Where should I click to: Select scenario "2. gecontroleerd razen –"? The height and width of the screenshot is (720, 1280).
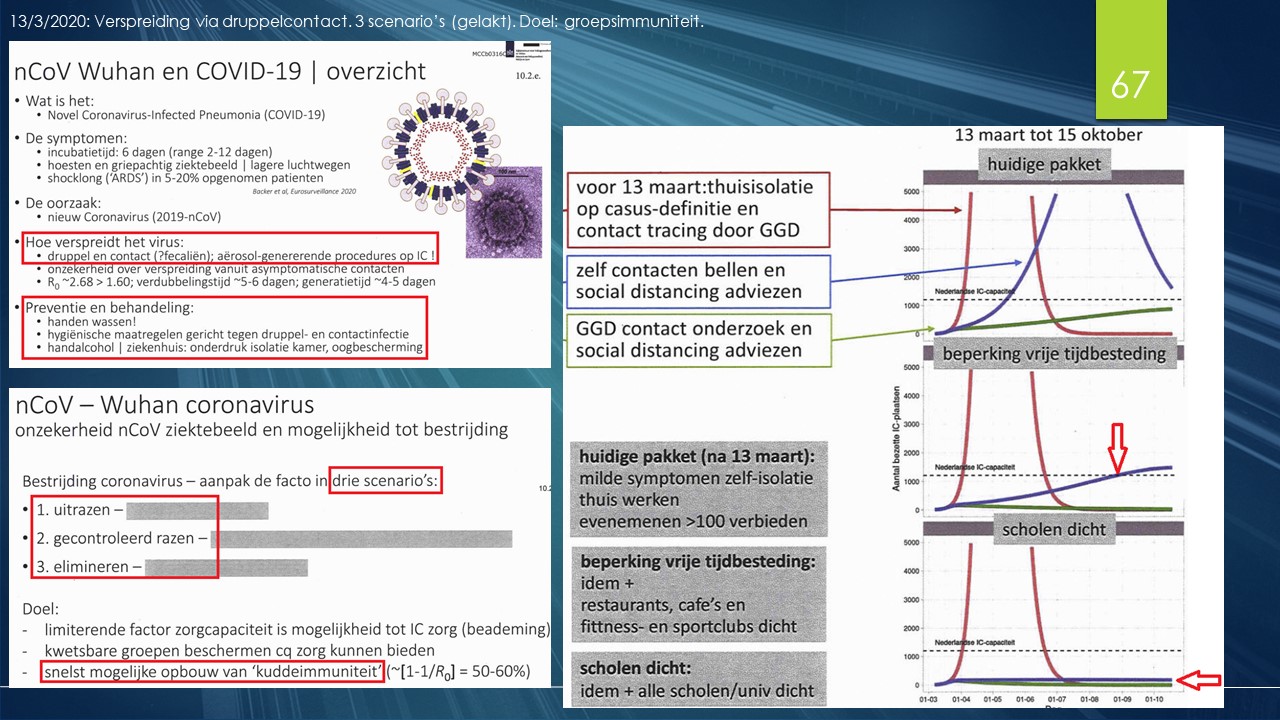click(122, 538)
